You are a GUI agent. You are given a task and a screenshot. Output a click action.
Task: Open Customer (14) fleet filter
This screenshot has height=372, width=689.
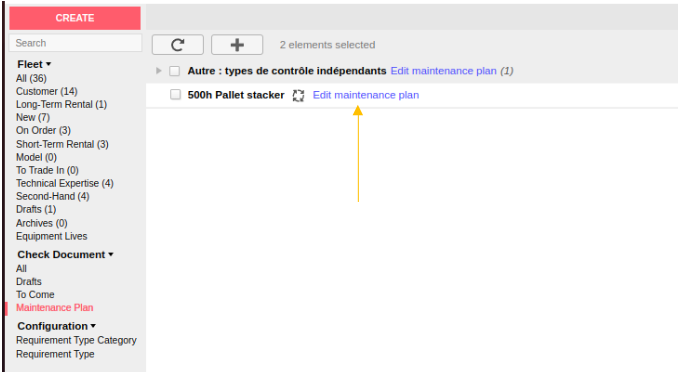[x=47, y=91]
